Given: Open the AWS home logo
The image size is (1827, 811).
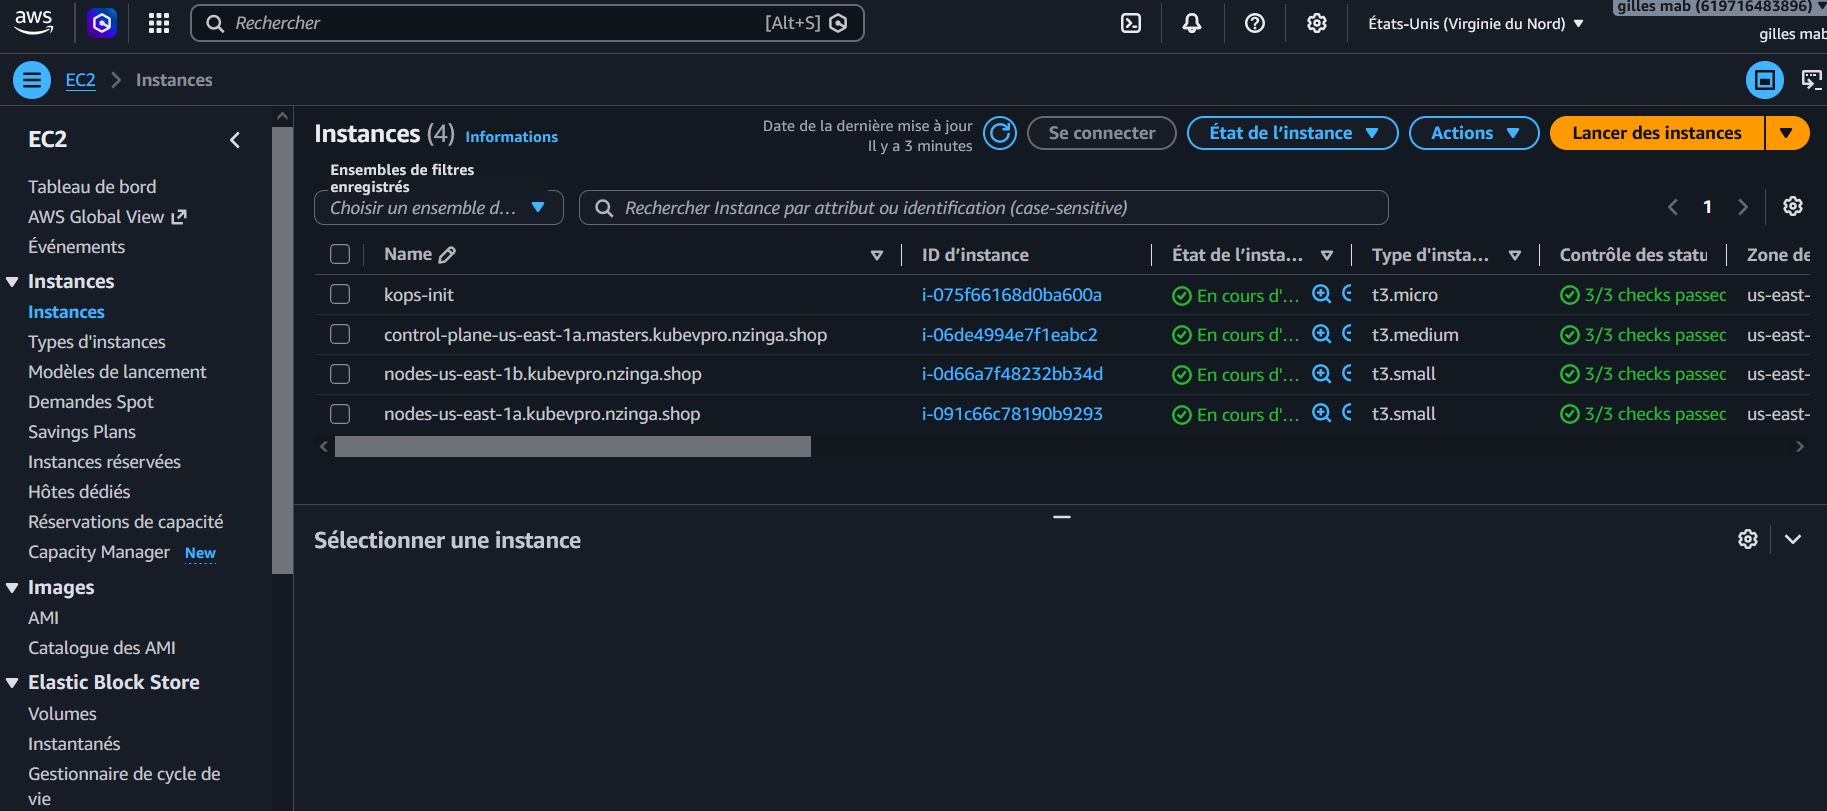Looking at the screenshot, I should click(x=34, y=22).
